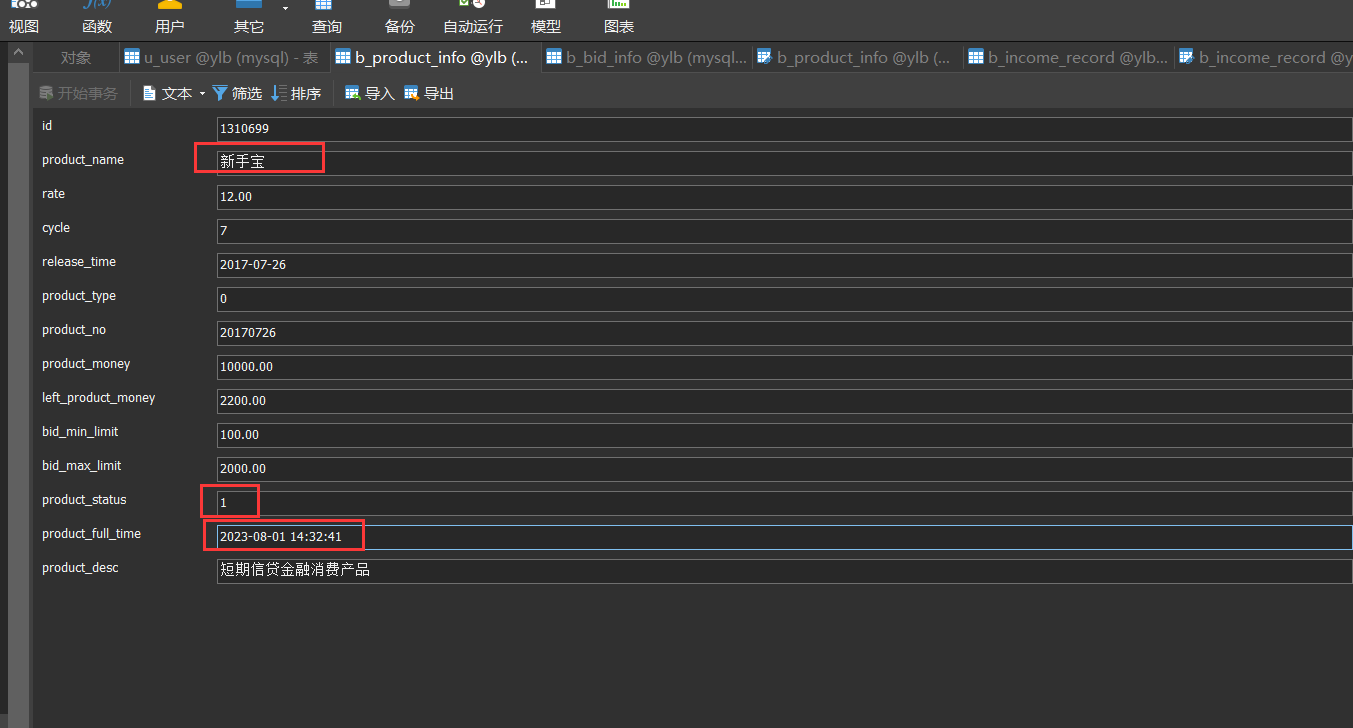1353x728 pixels.
Task: Open the 文本 (Text) dropdown
Action: click(x=173, y=93)
